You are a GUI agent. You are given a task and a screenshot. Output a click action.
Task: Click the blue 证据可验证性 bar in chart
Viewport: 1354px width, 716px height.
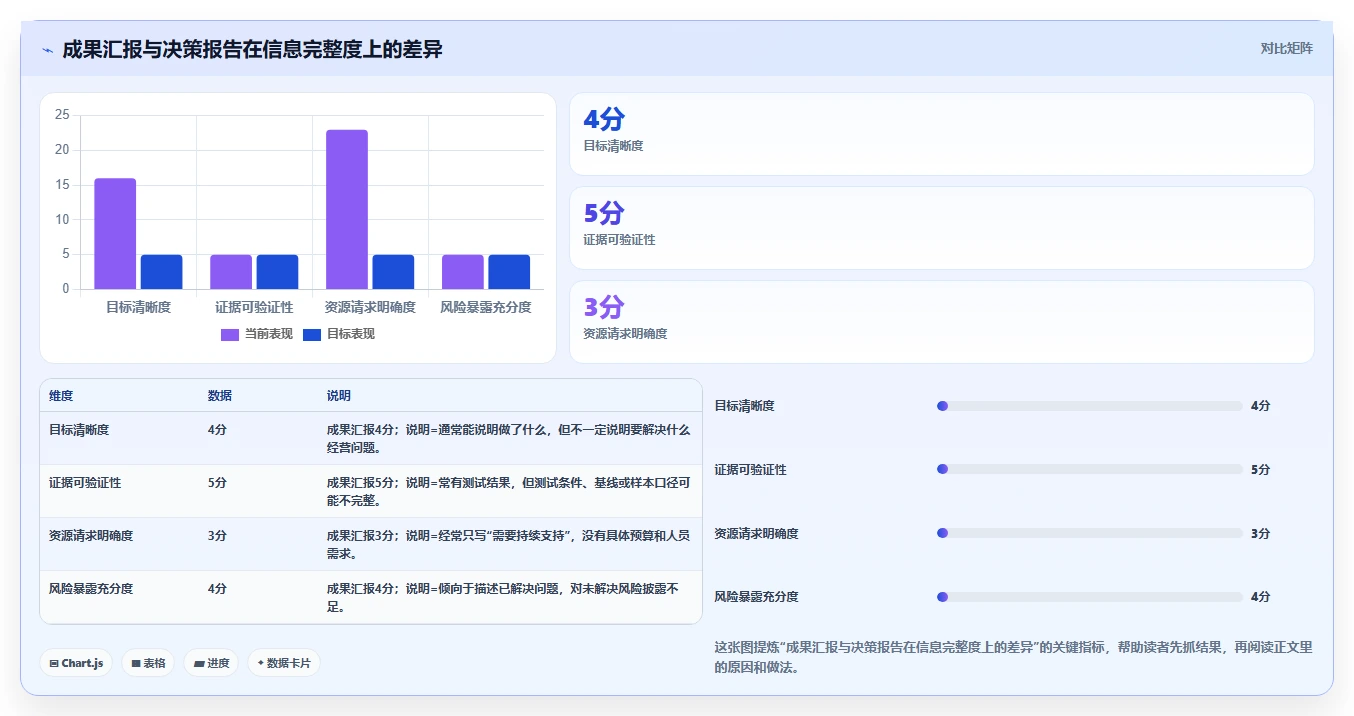coord(277,272)
